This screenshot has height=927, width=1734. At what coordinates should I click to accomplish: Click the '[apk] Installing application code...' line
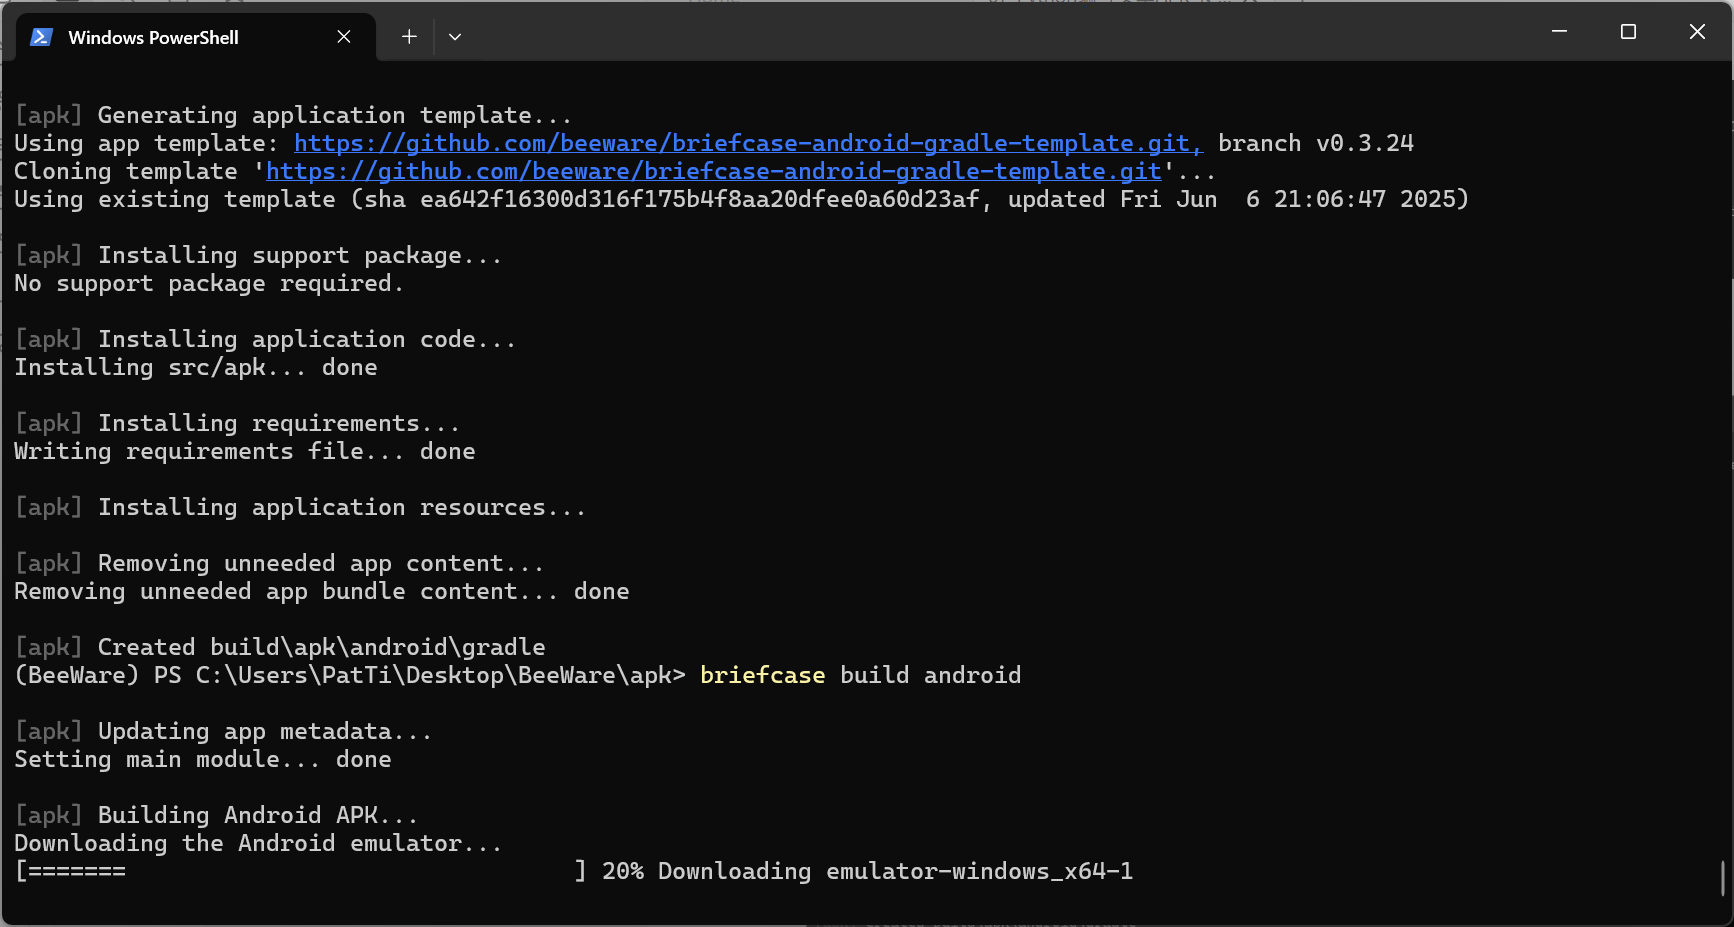click(x=265, y=340)
